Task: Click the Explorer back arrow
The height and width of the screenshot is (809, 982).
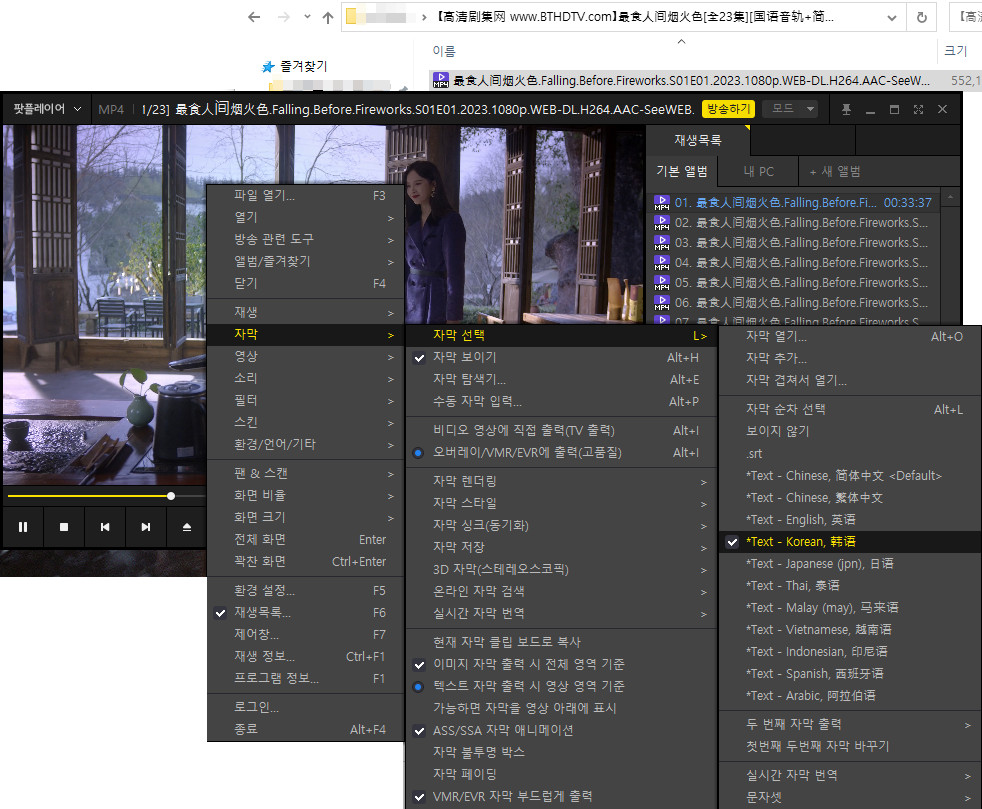Action: (254, 17)
